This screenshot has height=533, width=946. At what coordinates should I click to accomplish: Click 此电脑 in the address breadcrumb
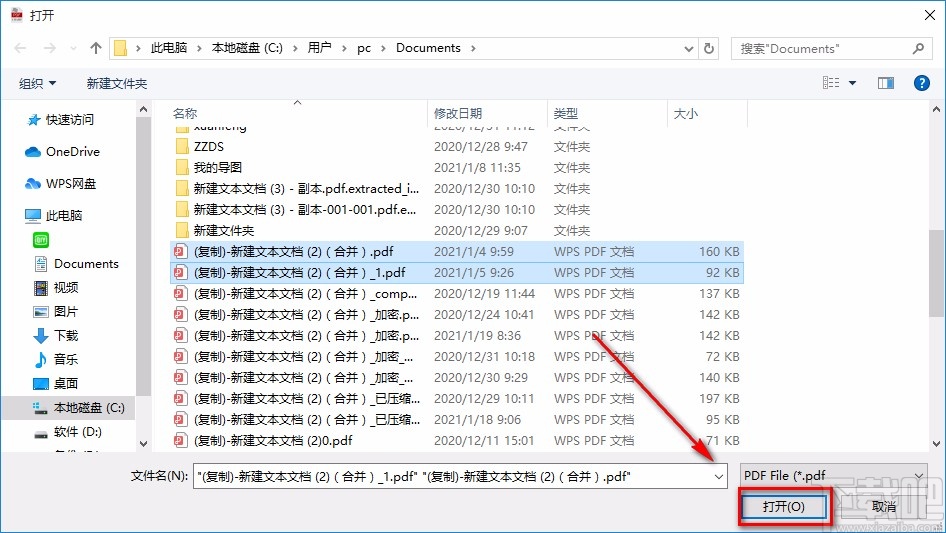point(169,48)
